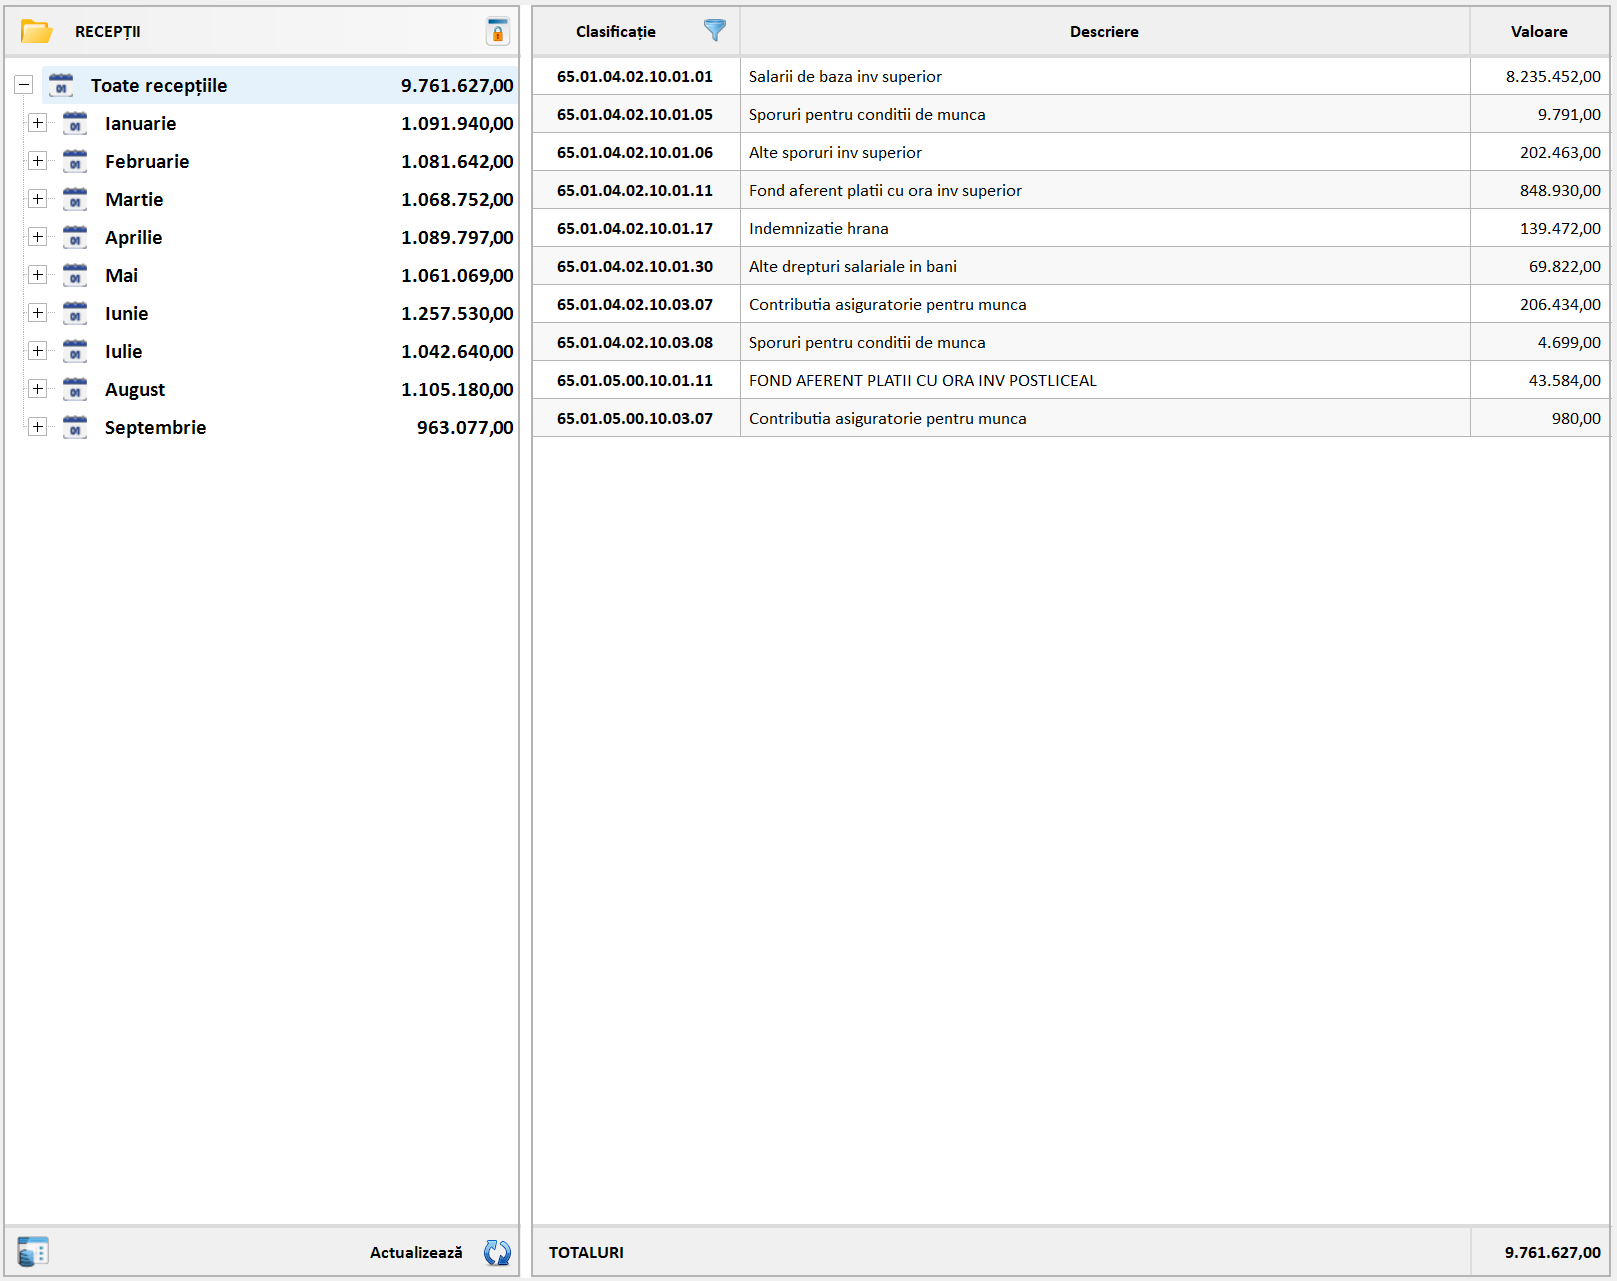1617x1281 pixels.
Task: Click the calendar icon beside Iulie
Action: click(x=75, y=351)
